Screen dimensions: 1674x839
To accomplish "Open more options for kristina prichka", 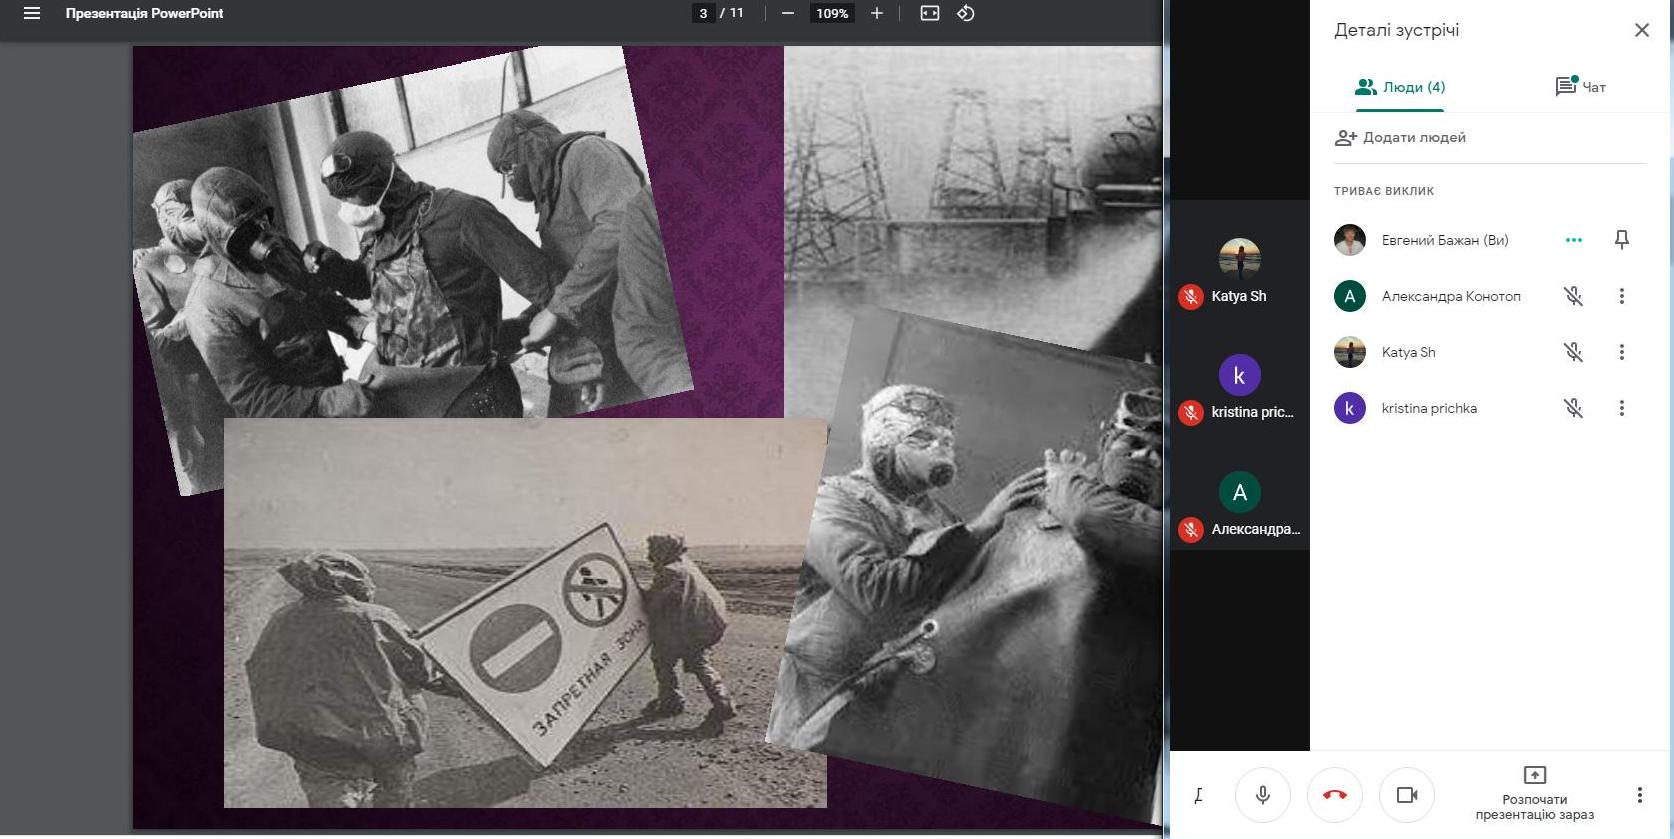I will click(x=1622, y=408).
